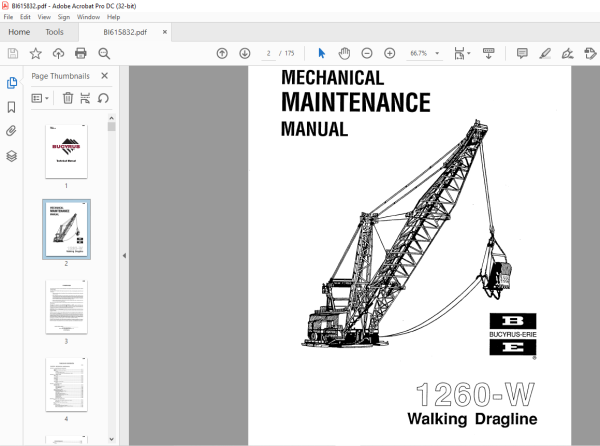This screenshot has height=446, width=600.
Task: Delete selected page with trash icon
Action: 68,98
